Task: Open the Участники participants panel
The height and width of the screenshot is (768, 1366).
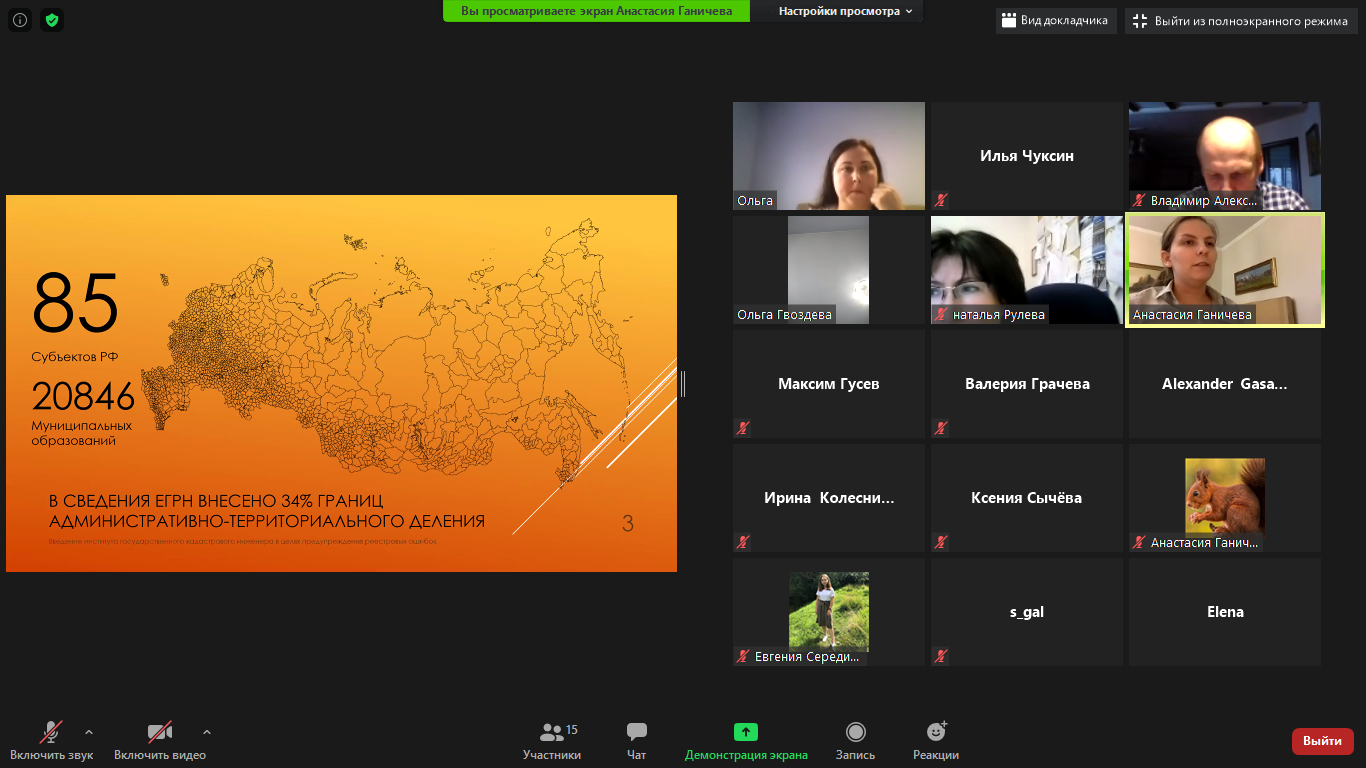Action: pos(552,741)
